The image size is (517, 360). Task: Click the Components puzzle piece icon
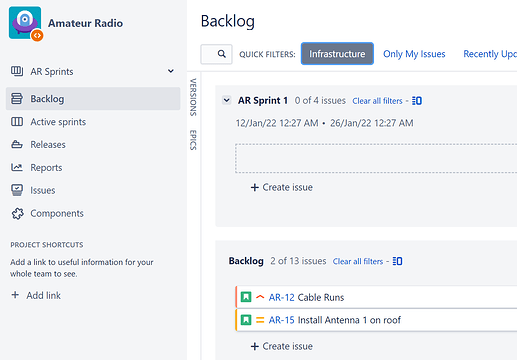tap(17, 213)
